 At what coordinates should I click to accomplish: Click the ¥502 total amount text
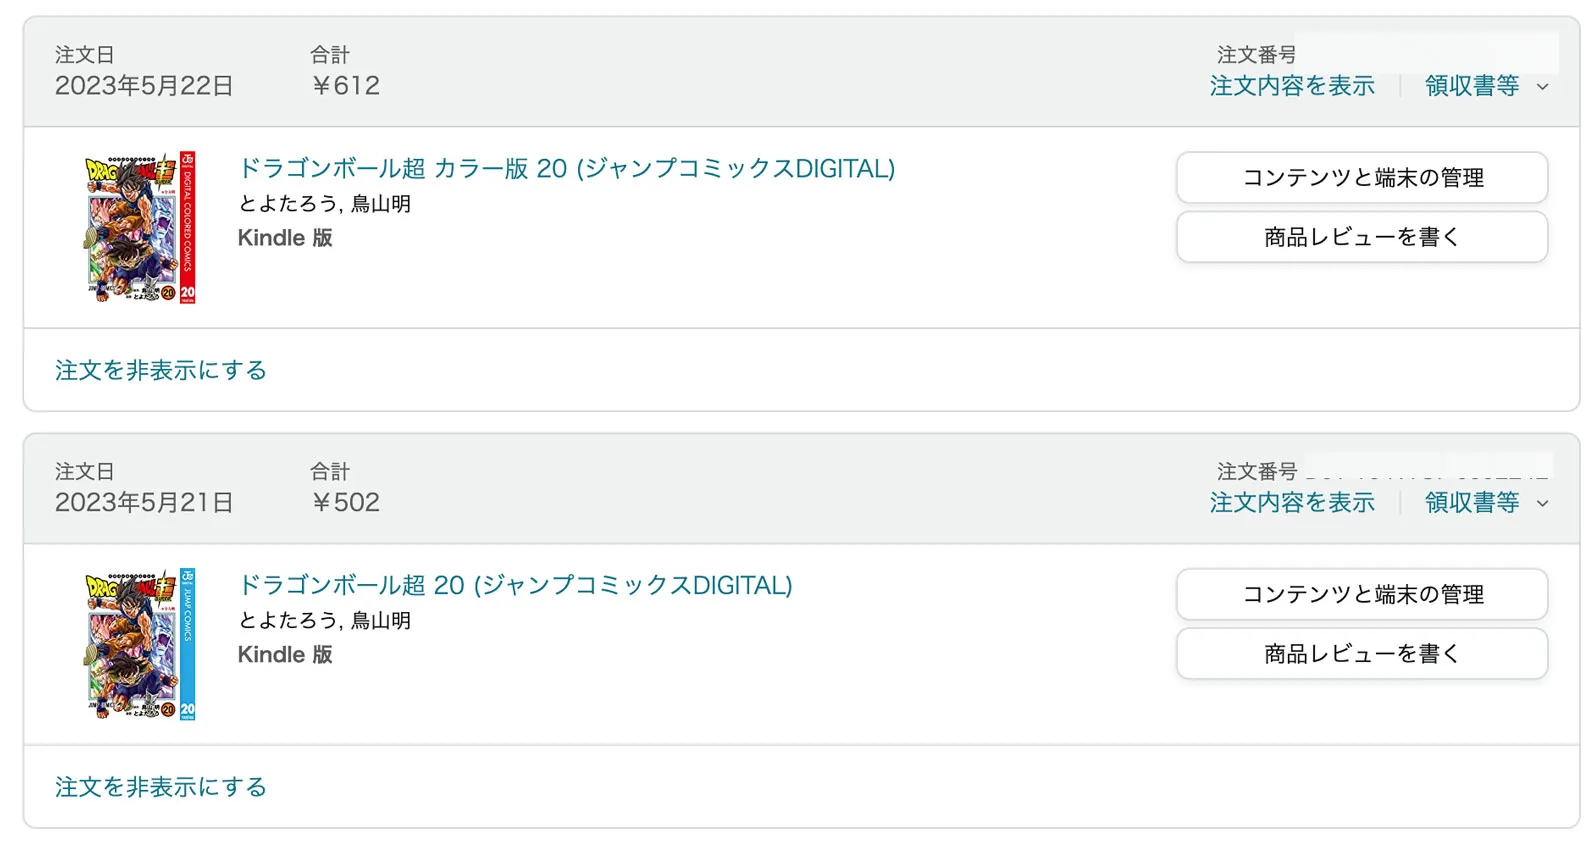pos(345,503)
